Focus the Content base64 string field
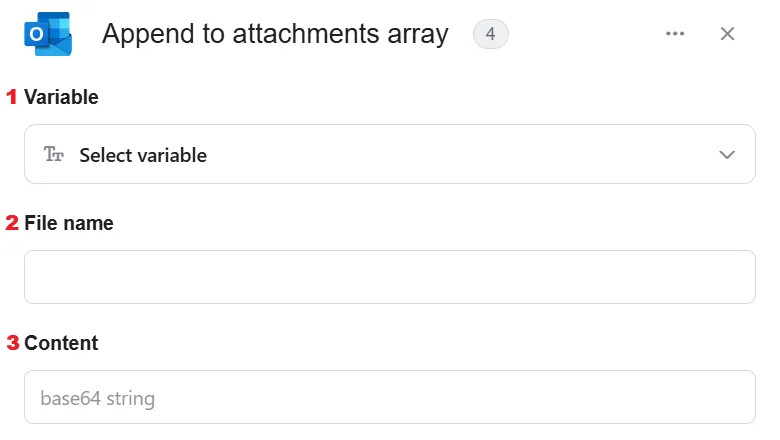 [390, 397]
